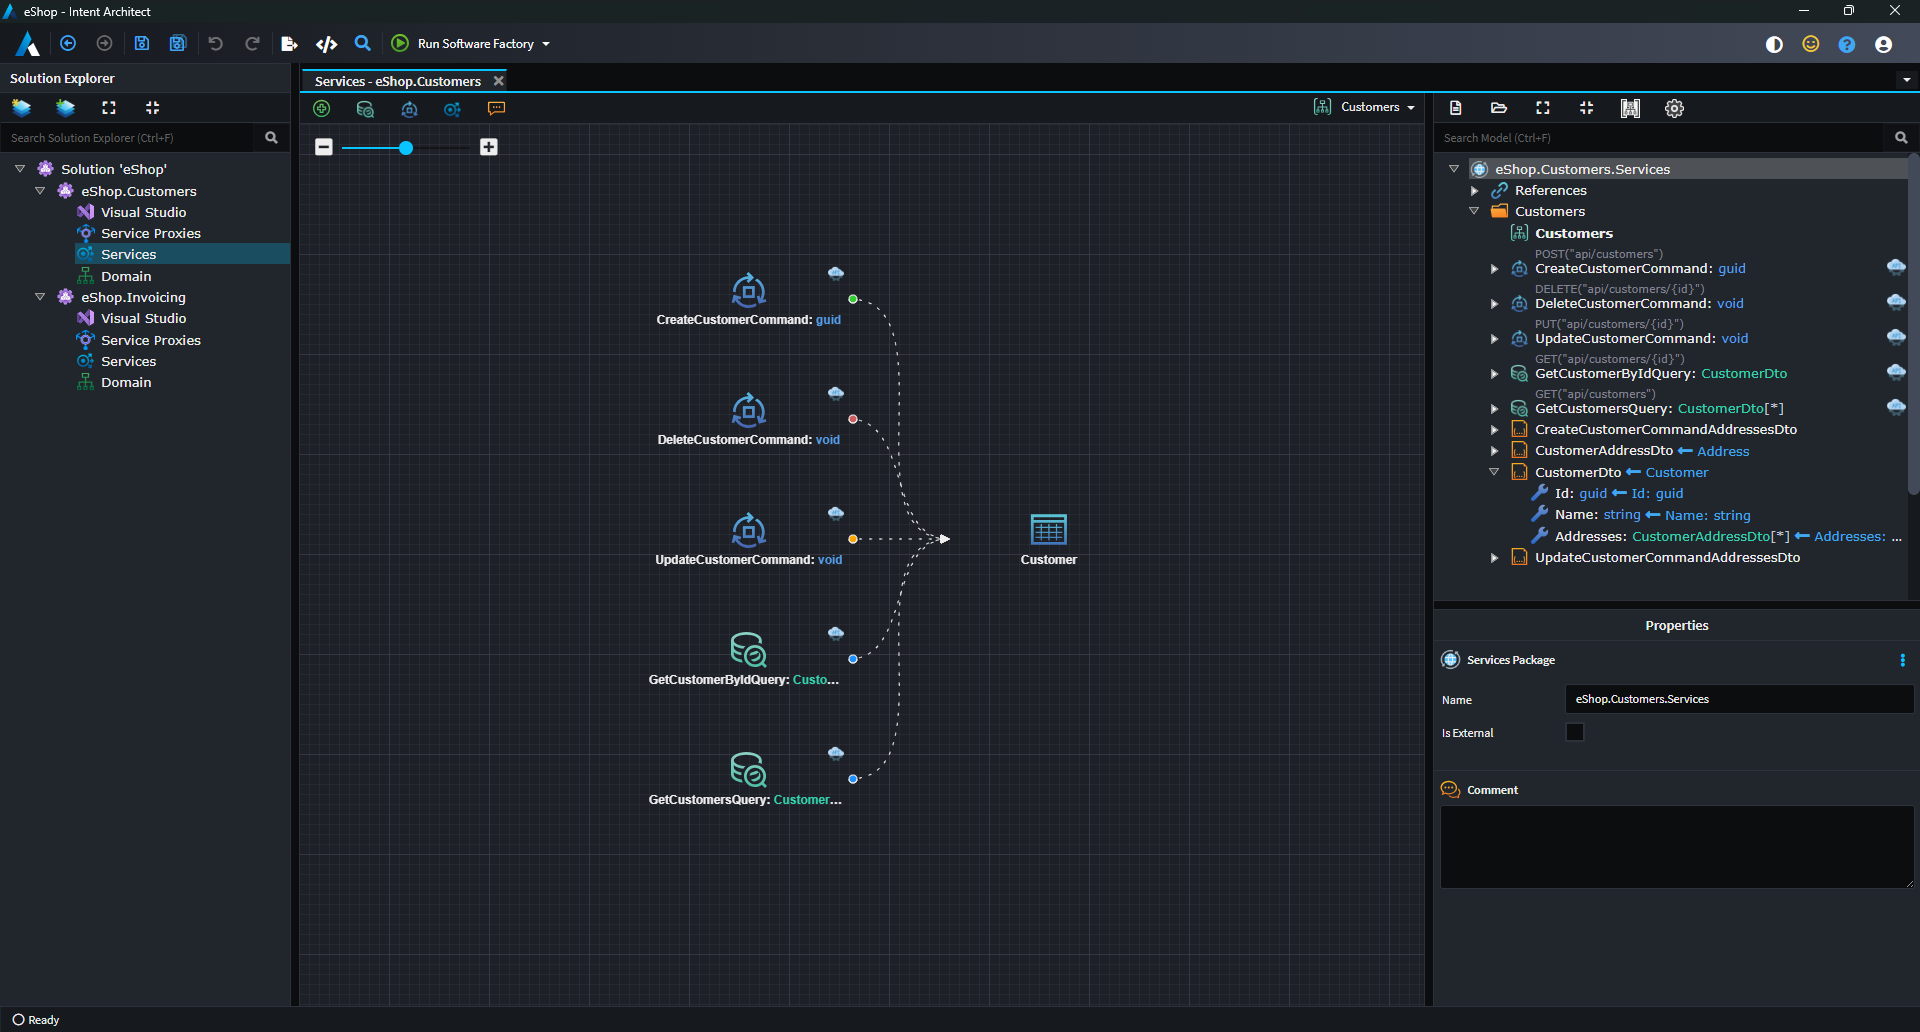The height and width of the screenshot is (1032, 1920).
Task: Click the new document icon in model panel
Action: click(1456, 108)
